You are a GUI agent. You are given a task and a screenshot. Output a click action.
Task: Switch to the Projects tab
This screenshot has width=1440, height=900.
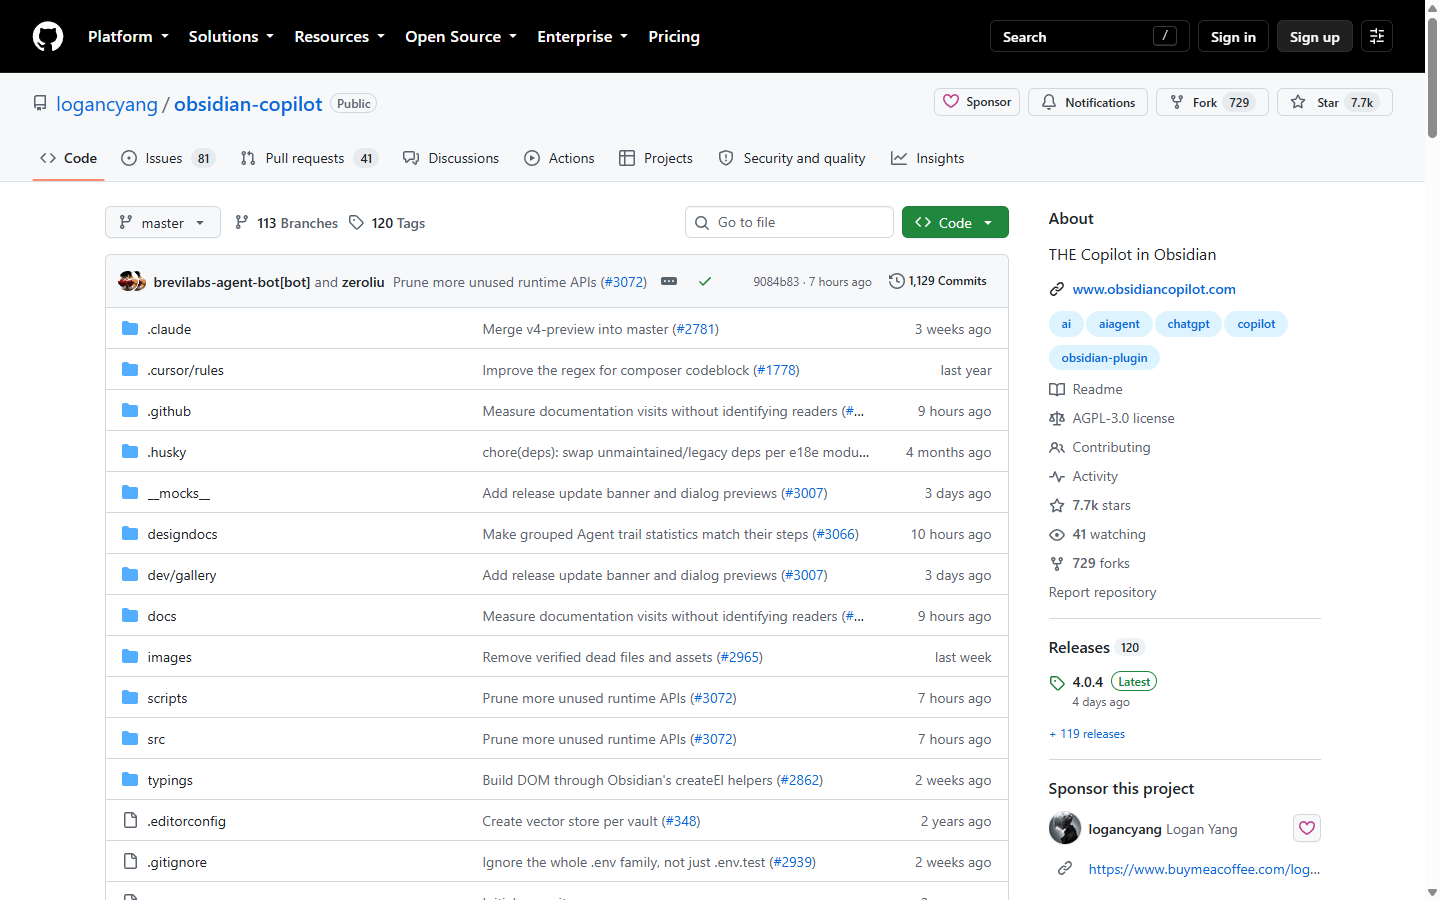tap(656, 158)
